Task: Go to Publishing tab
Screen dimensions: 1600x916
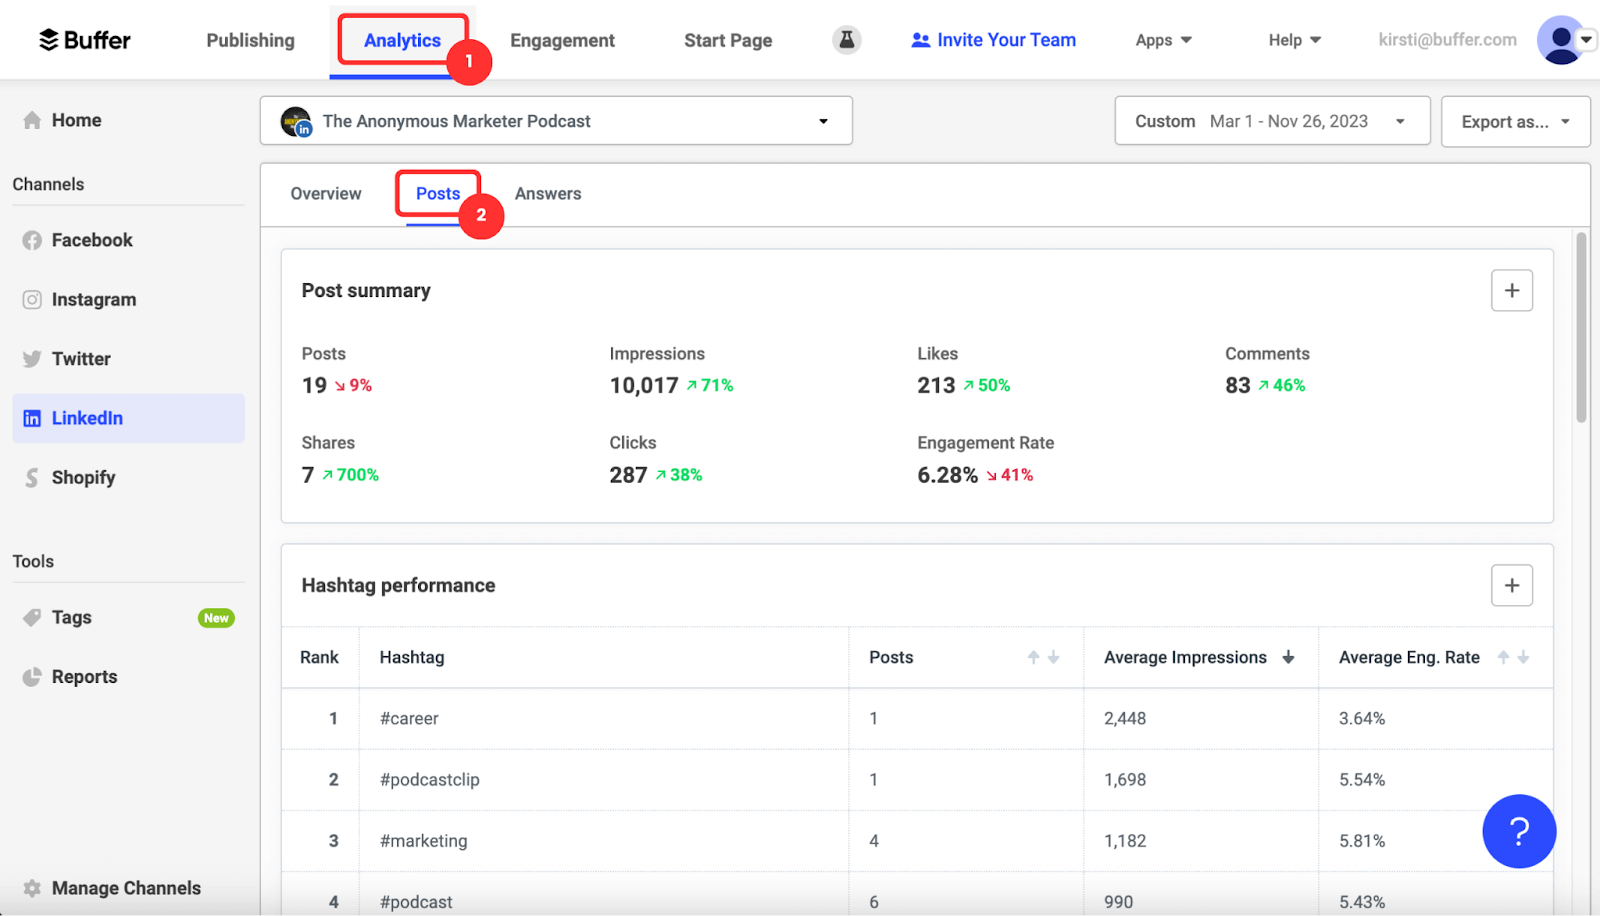Action: 250,40
